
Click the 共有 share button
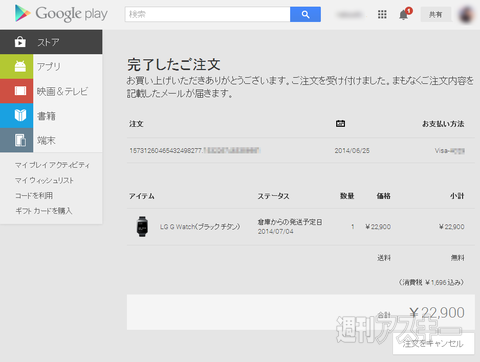435,14
